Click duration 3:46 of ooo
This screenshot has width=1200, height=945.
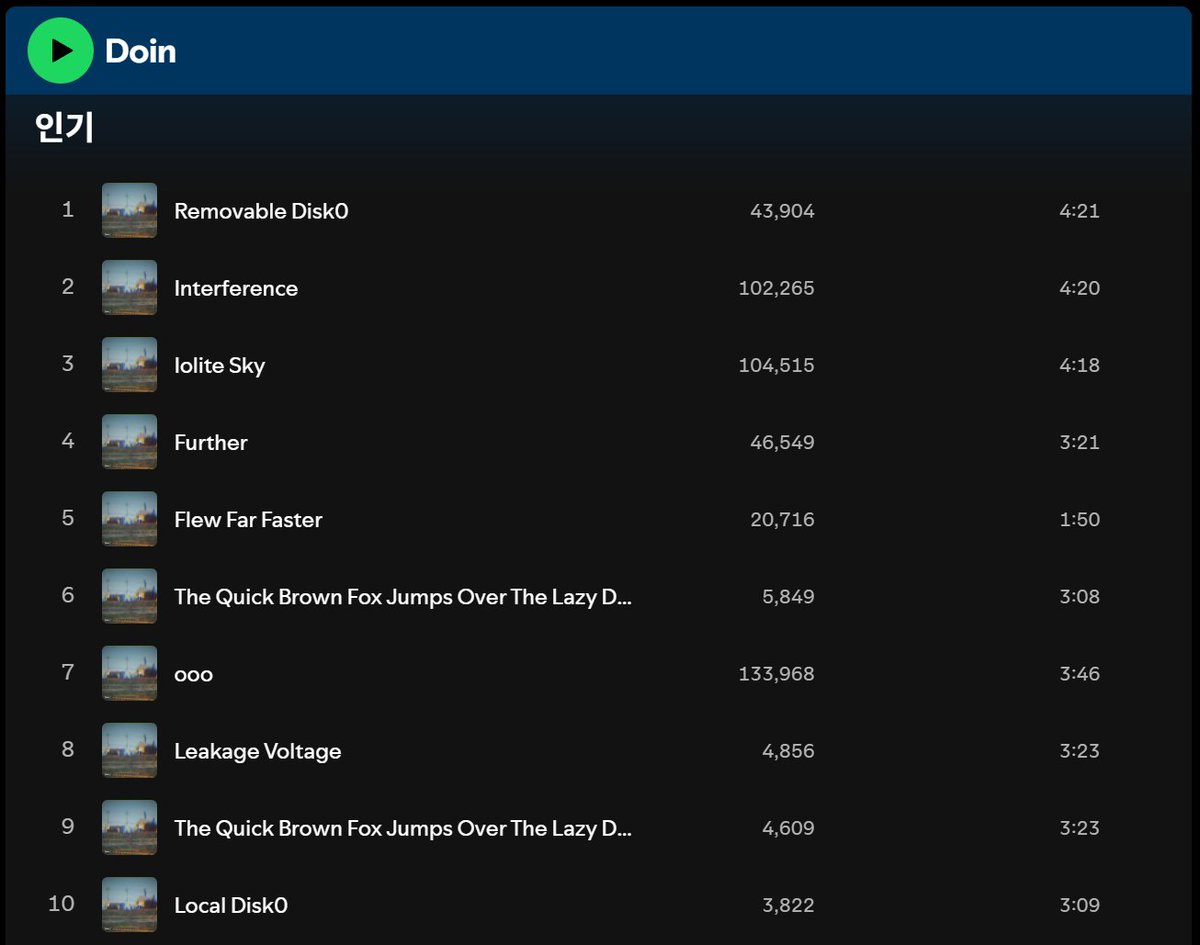[x=1080, y=674]
